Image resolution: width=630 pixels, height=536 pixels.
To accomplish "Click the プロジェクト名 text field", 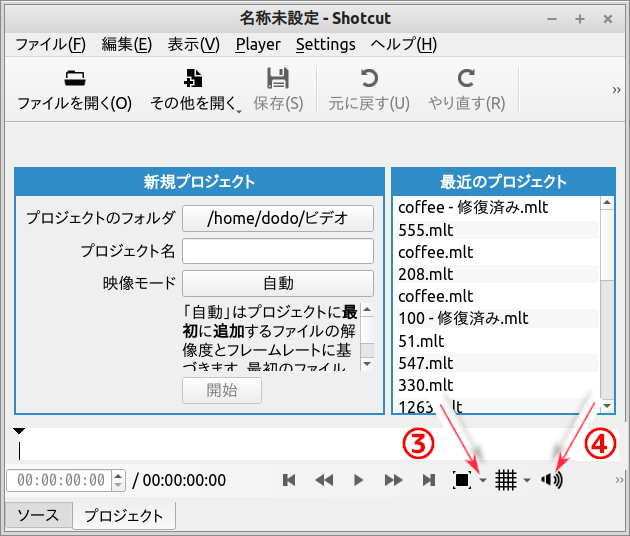I will (277, 251).
